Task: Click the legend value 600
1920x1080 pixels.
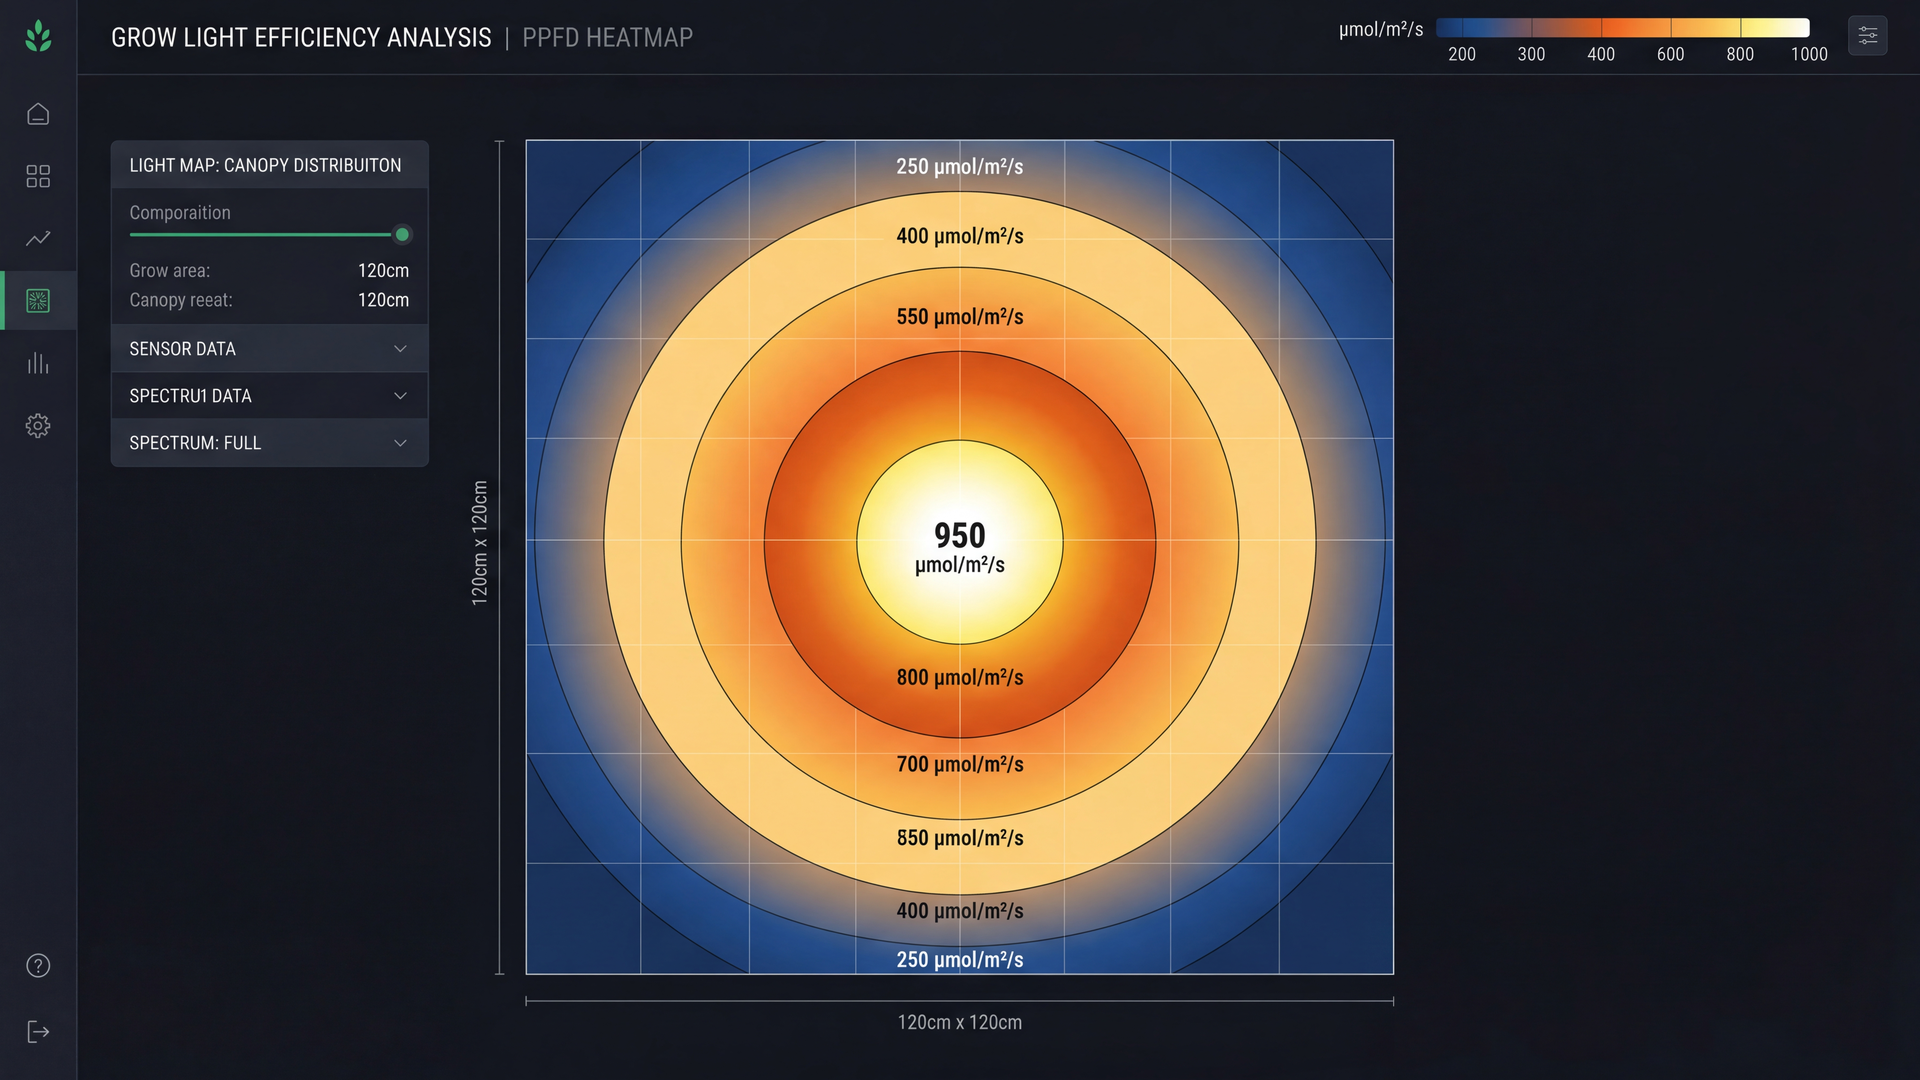Action: click(x=1670, y=54)
